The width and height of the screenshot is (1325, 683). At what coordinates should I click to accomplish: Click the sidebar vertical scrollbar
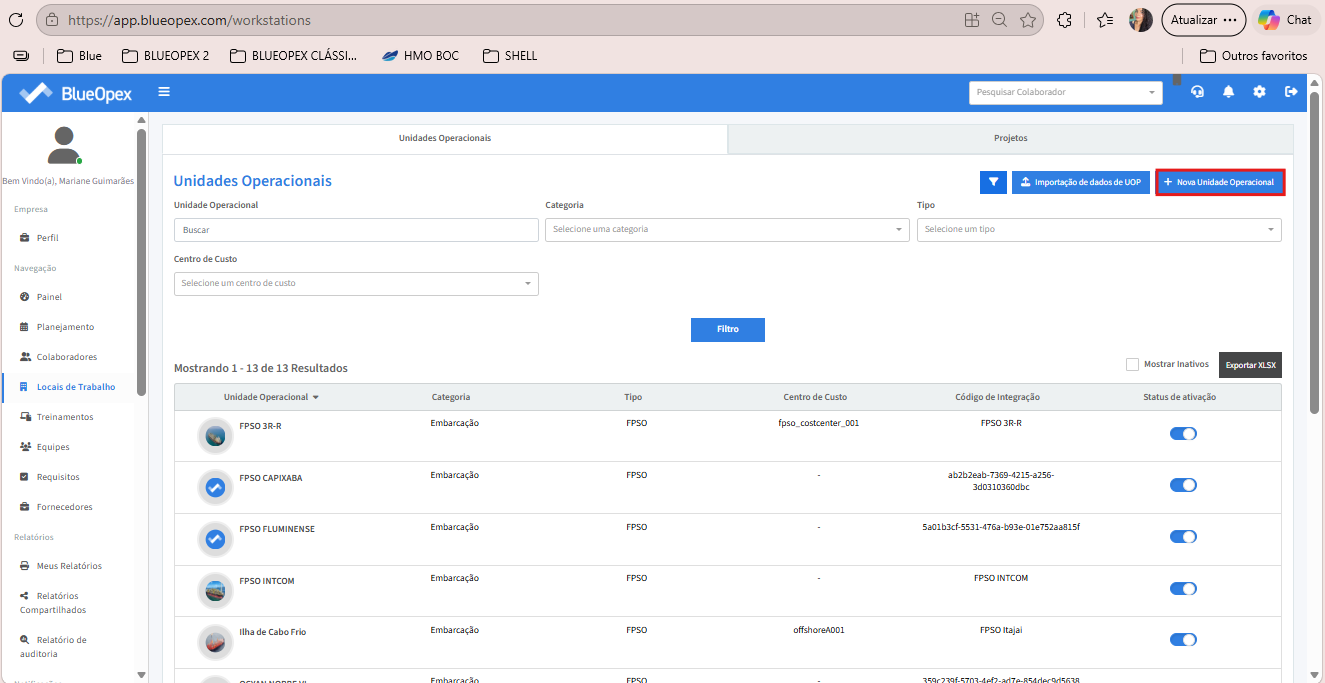tap(141, 261)
